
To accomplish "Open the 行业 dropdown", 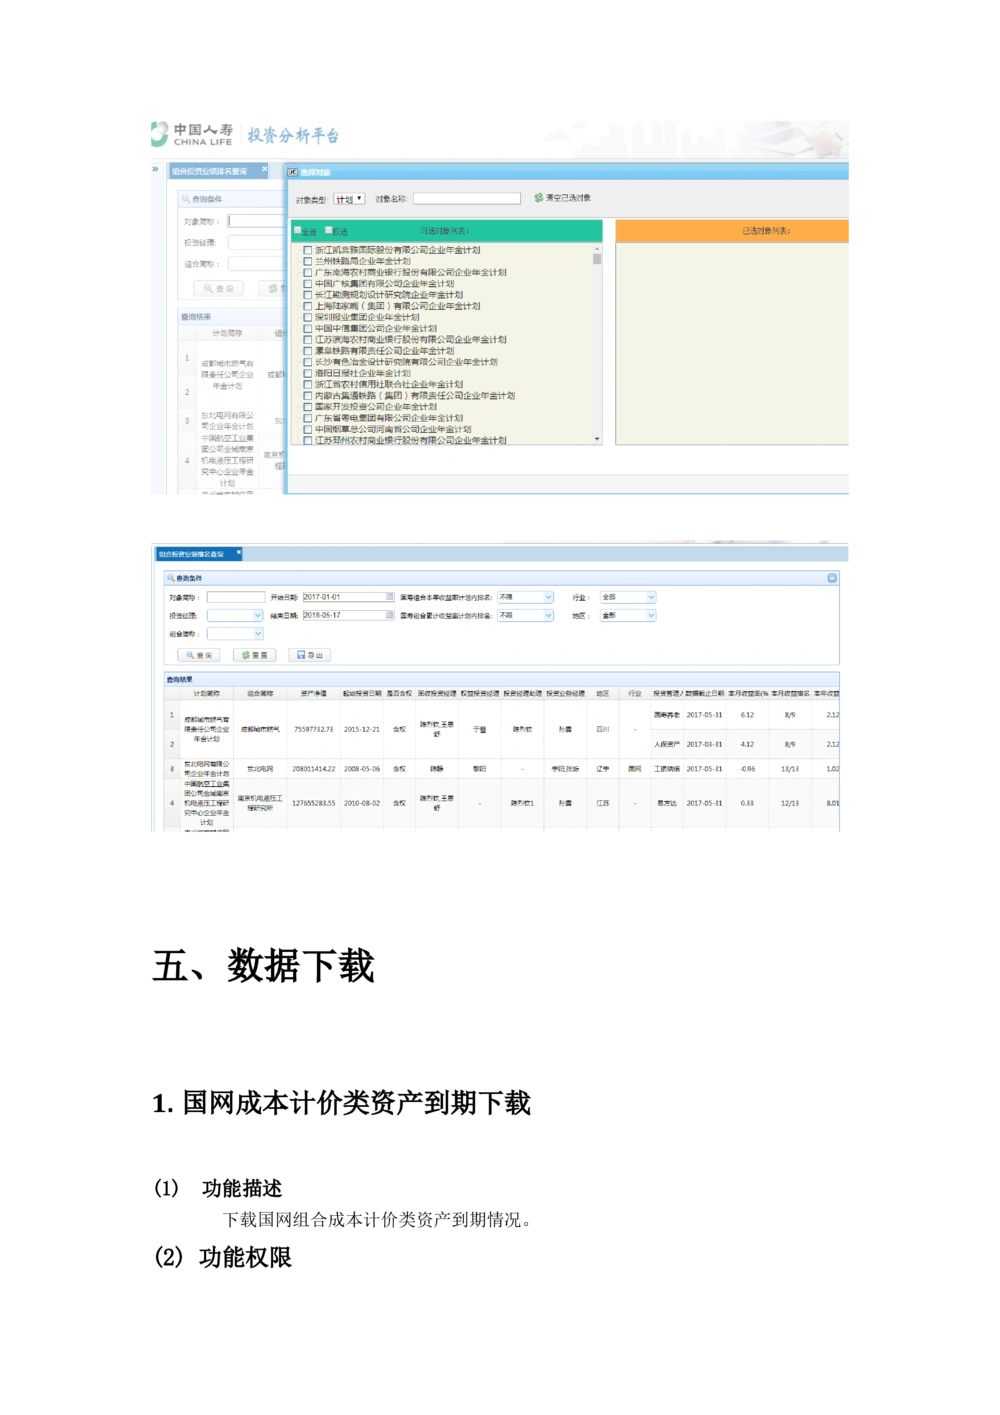I will (x=651, y=597).
